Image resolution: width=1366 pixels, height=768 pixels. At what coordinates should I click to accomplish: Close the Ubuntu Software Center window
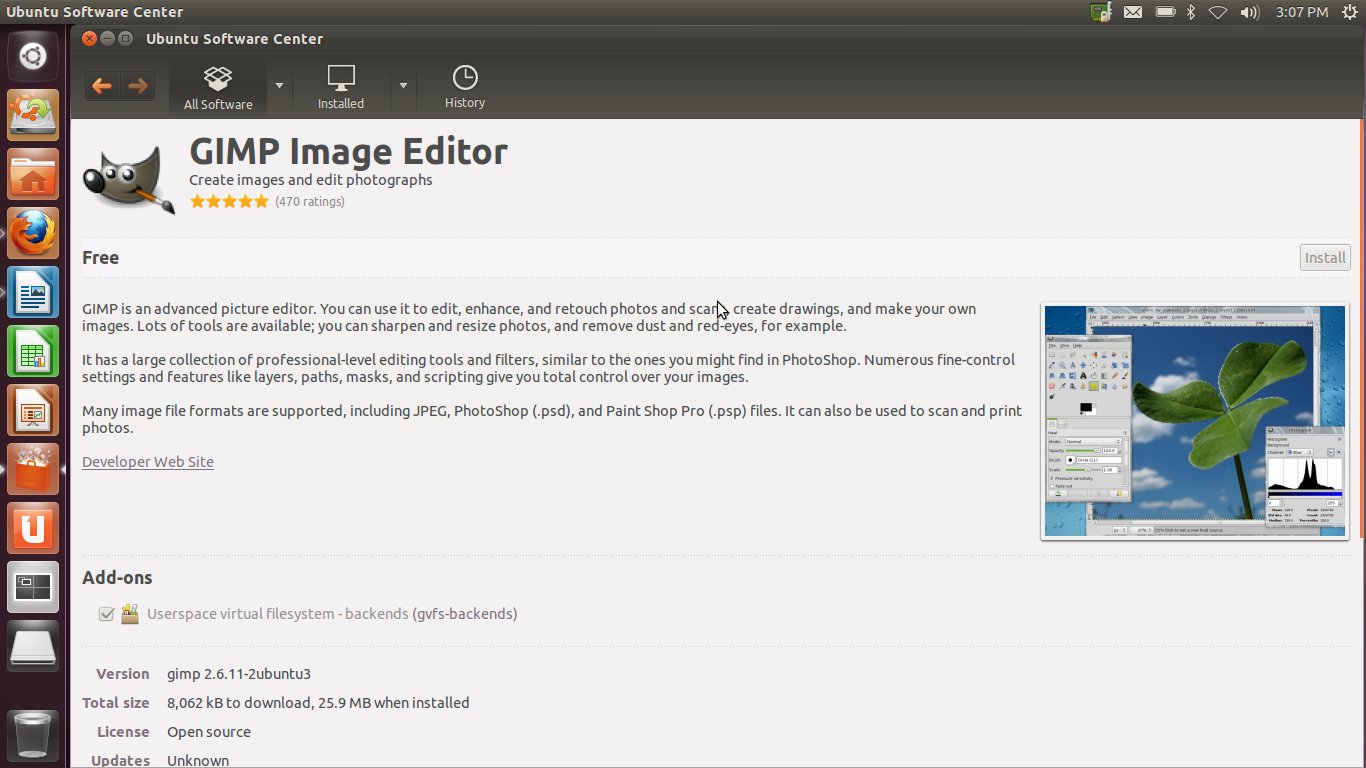[x=89, y=39]
